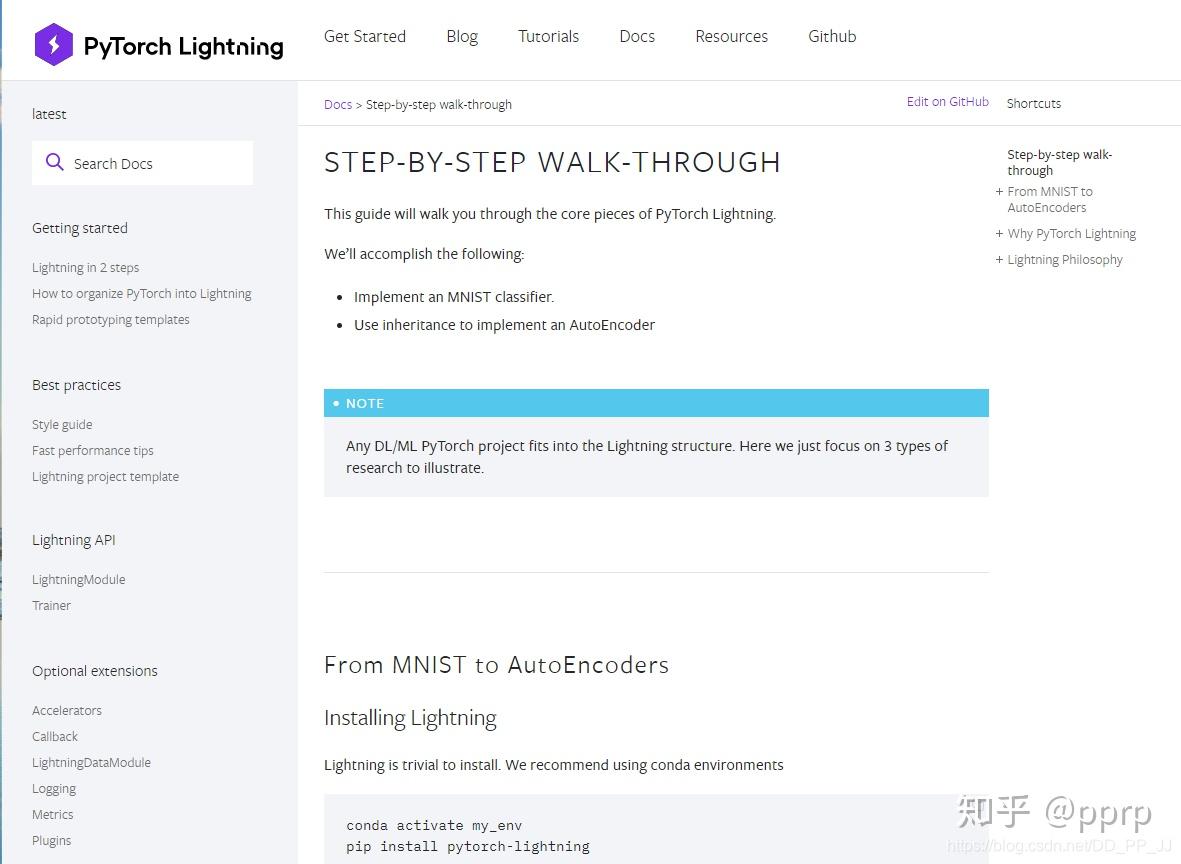Screen dimensions: 1181x864
Task: Open the Callback page under Optional extensions
Action: 54,736
